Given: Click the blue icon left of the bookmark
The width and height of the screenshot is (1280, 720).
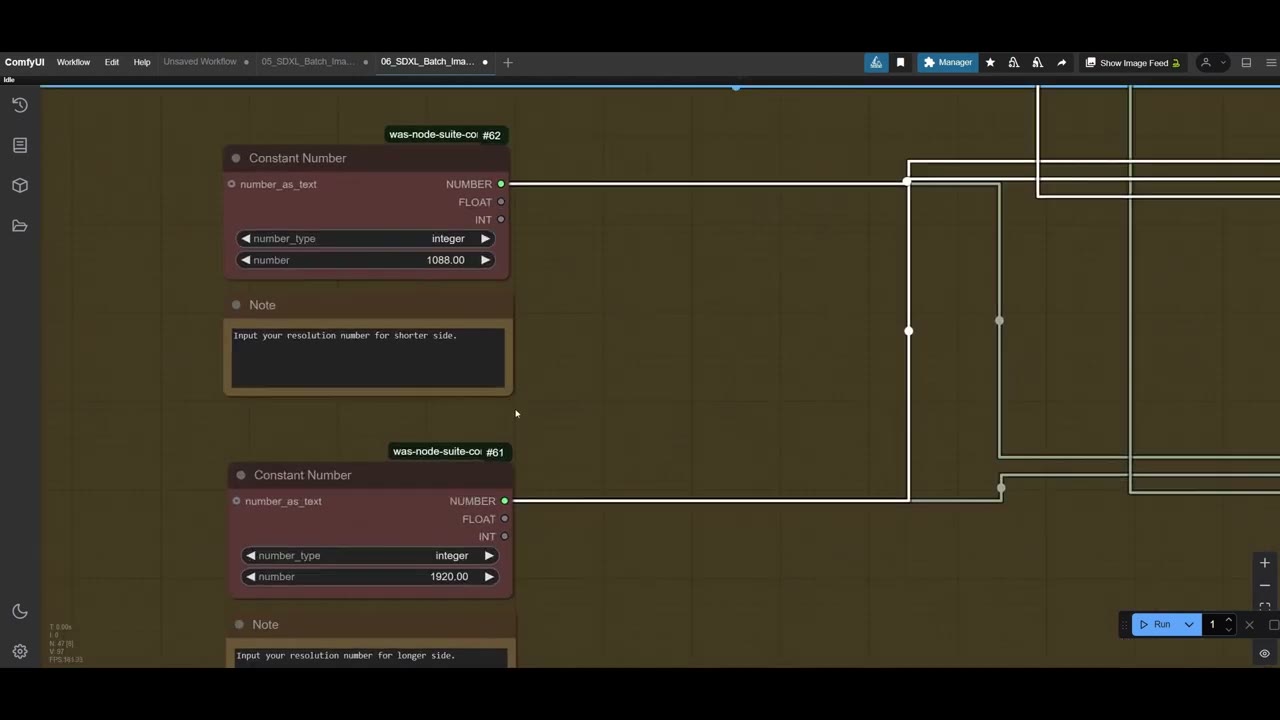Looking at the screenshot, I should [876, 62].
